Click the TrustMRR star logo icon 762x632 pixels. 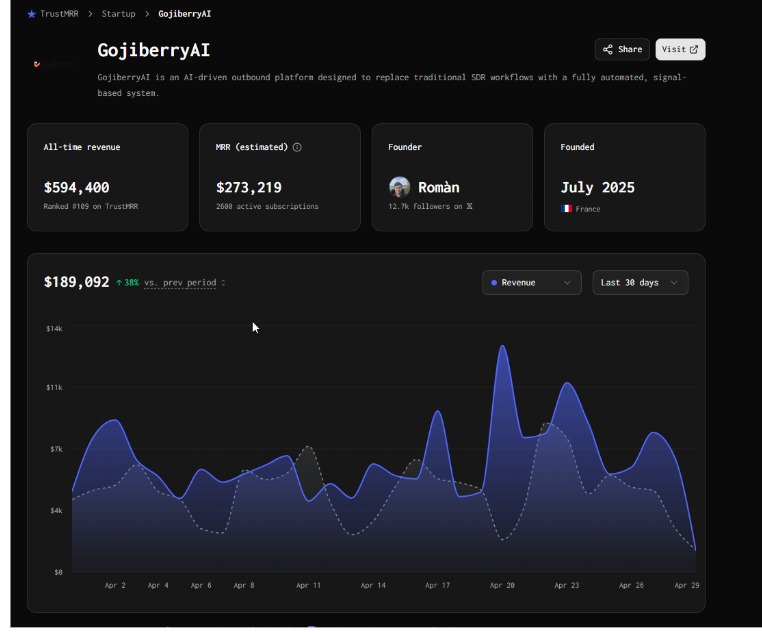32,14
